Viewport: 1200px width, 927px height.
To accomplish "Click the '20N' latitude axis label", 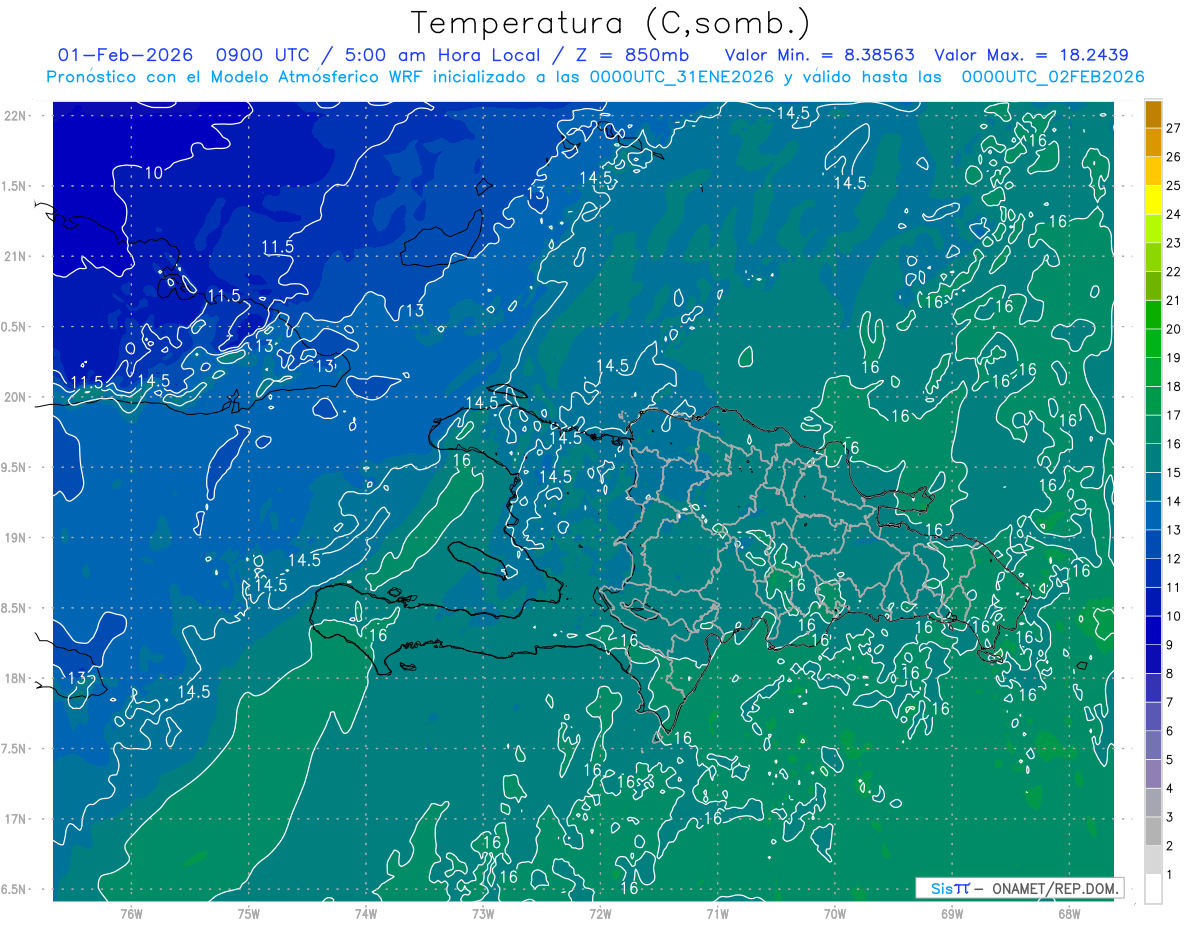I will click(14, 397).
